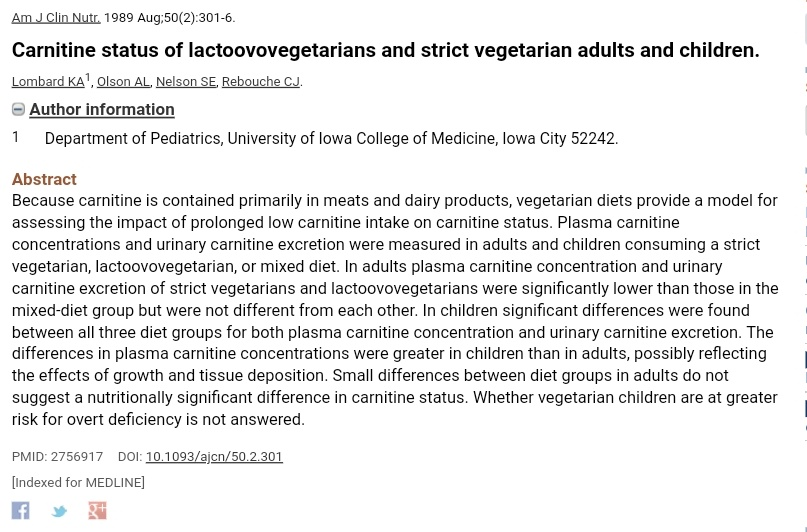Image resolution: width=807 pixels, height=532 pixels.
Task: Share article on Twitter
Action: [59, 511]
